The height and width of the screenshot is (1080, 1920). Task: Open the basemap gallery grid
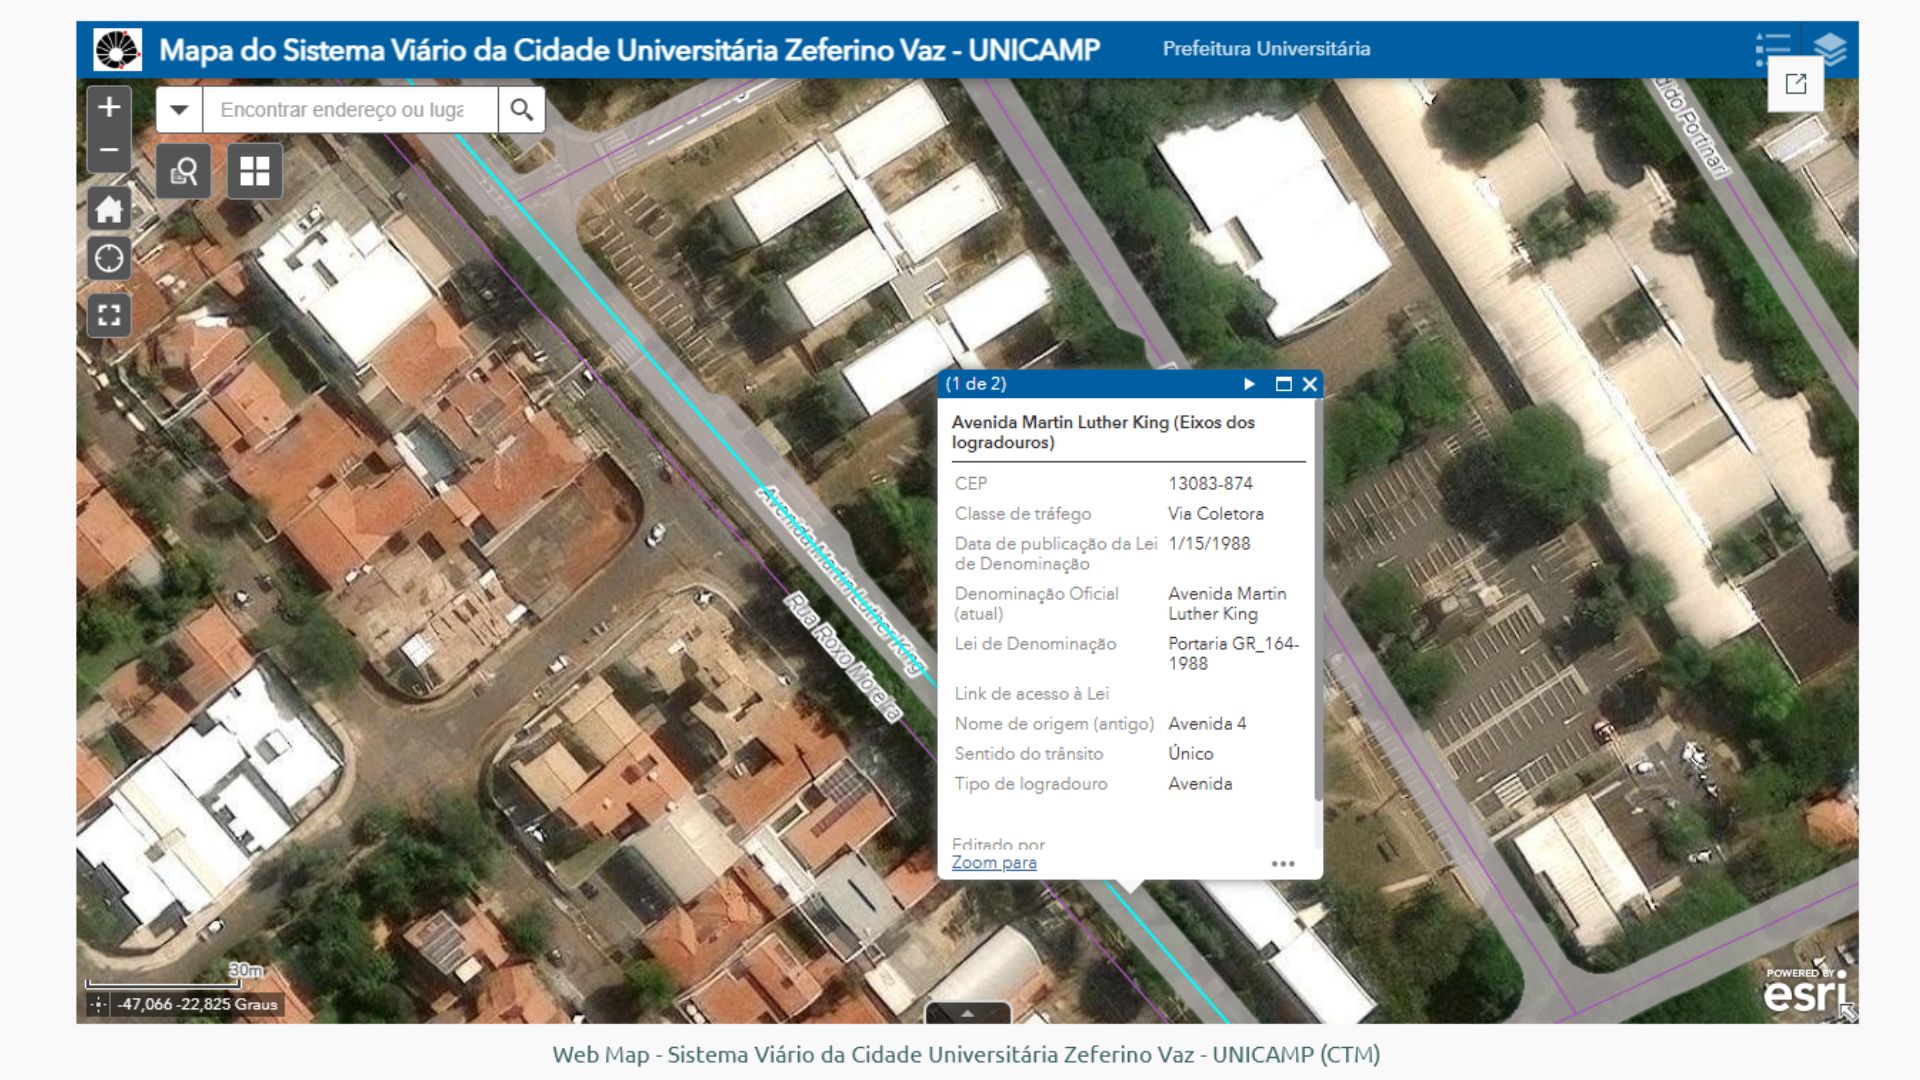point(254,172)
